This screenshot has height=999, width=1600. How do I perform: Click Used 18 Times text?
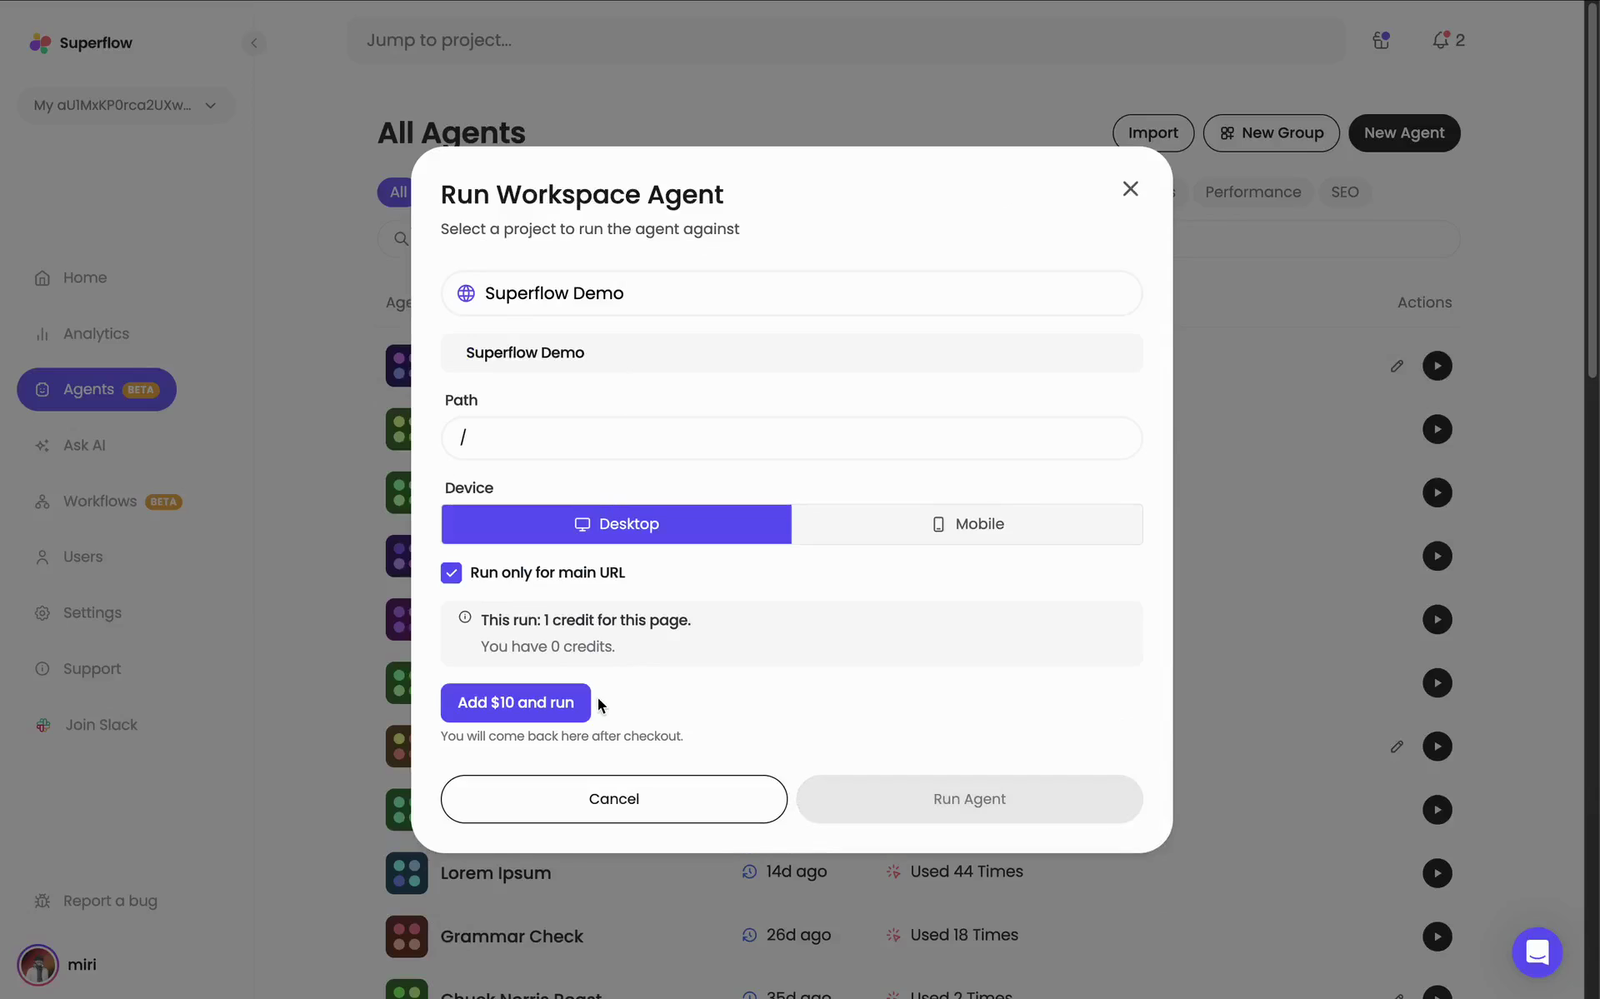[964, 935]
